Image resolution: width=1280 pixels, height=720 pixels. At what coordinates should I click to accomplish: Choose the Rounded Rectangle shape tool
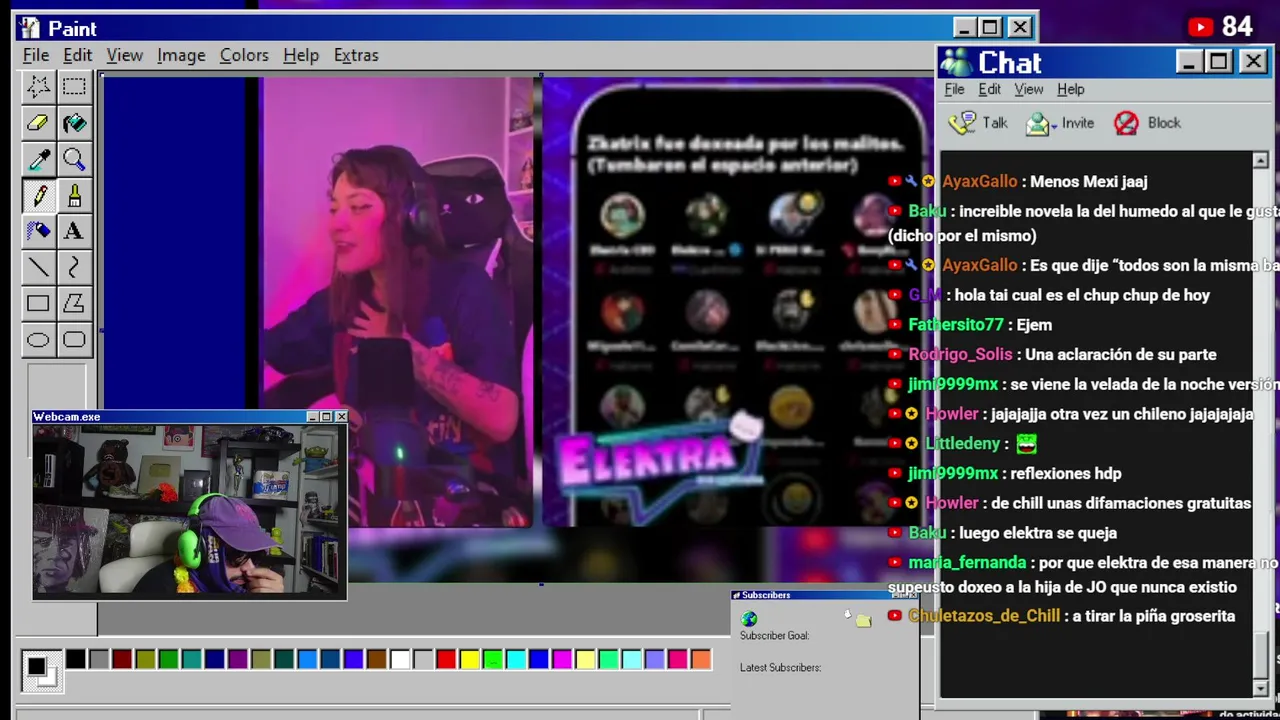tap(74, 340)
